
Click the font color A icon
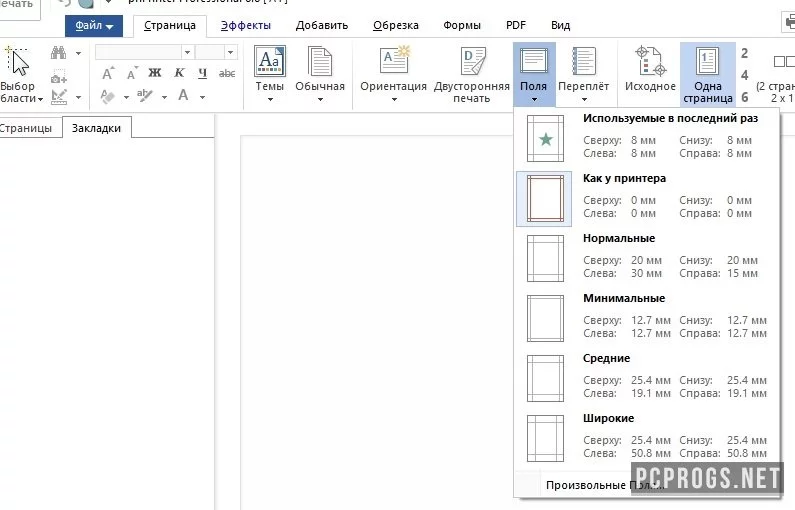point(183,95)
